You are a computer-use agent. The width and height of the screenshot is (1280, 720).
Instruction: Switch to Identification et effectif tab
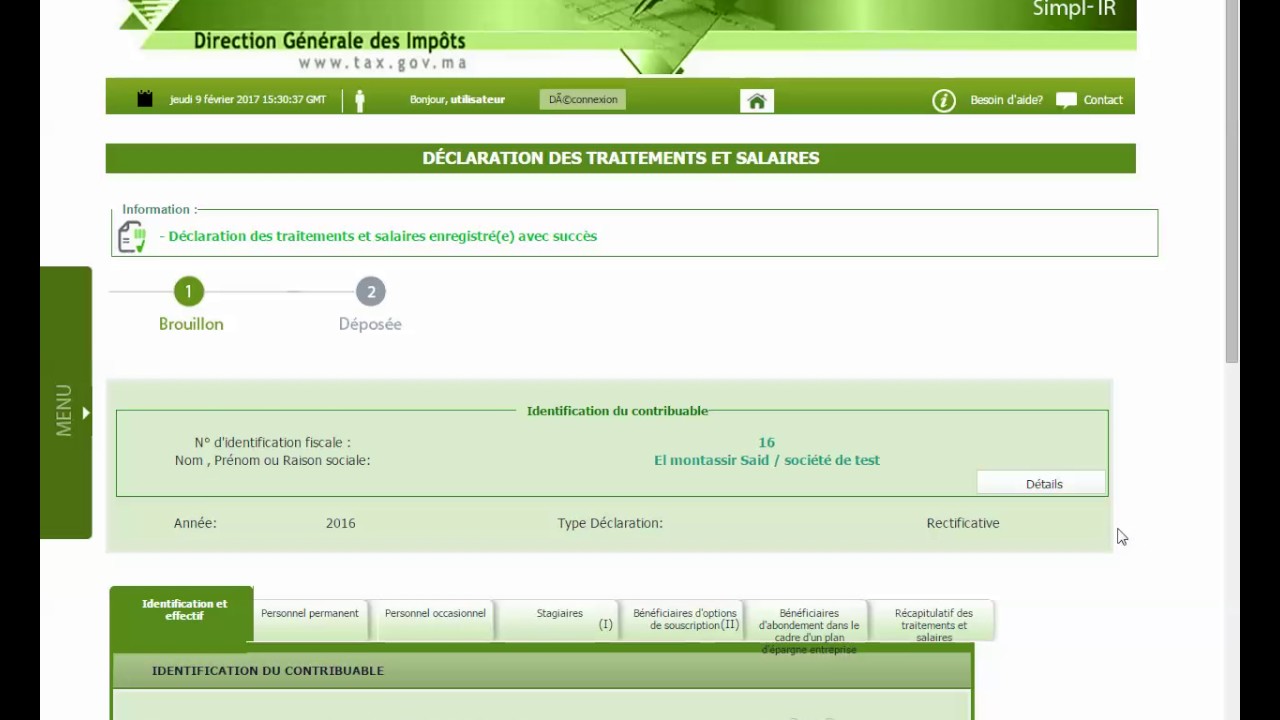tap(182, 613)
